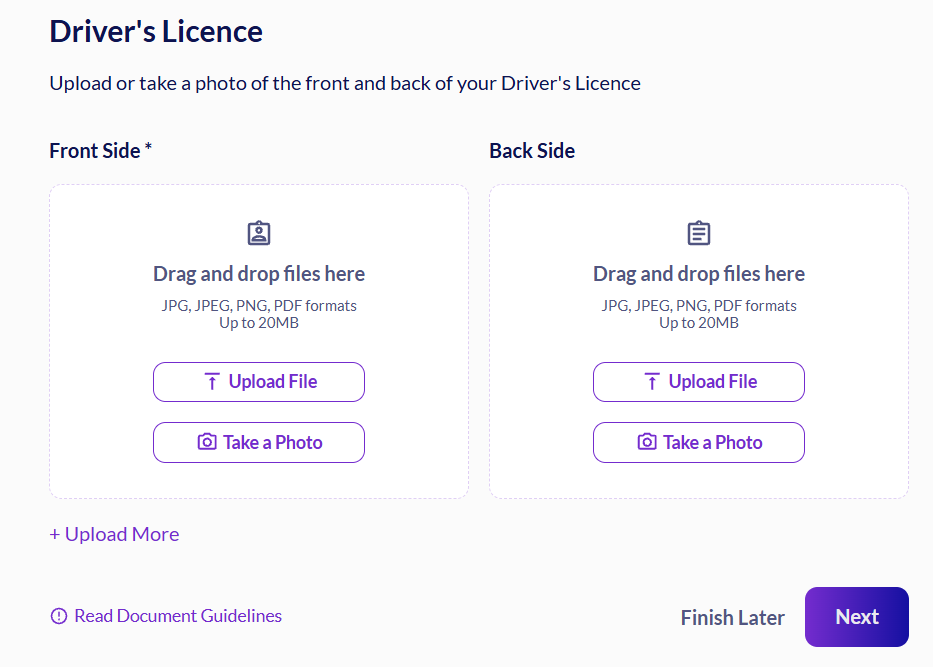Choose Finish Later
The image size is (933, 667).
tap(732, 618)
